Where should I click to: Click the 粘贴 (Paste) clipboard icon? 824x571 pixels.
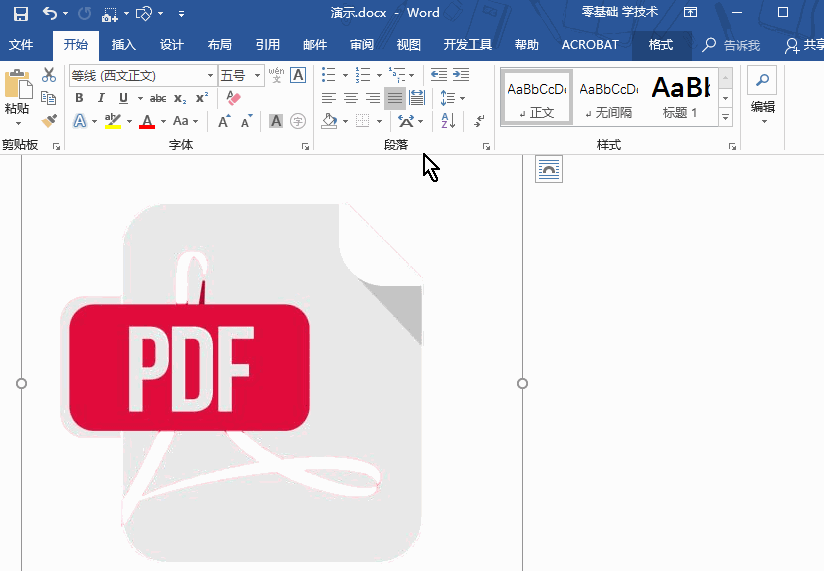click(x=18, y=85)
